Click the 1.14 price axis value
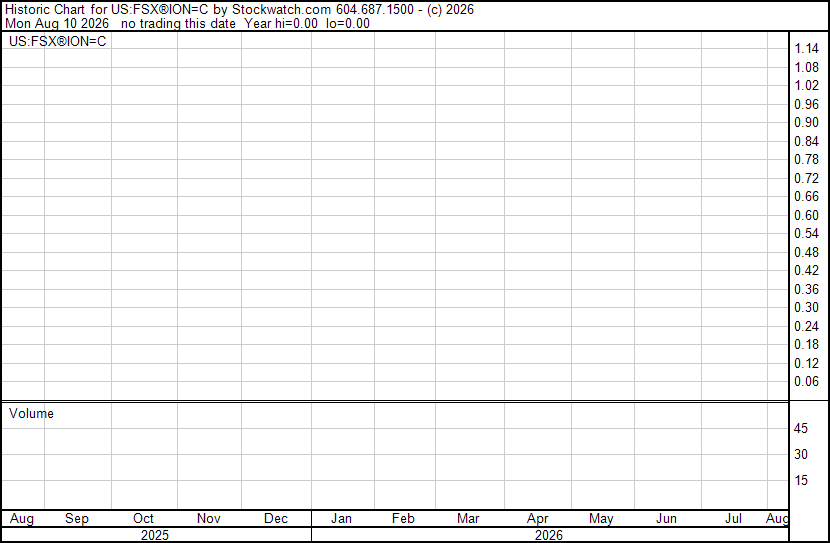The height and width of the screenshot is (543, 830). [x=806, y=49]
